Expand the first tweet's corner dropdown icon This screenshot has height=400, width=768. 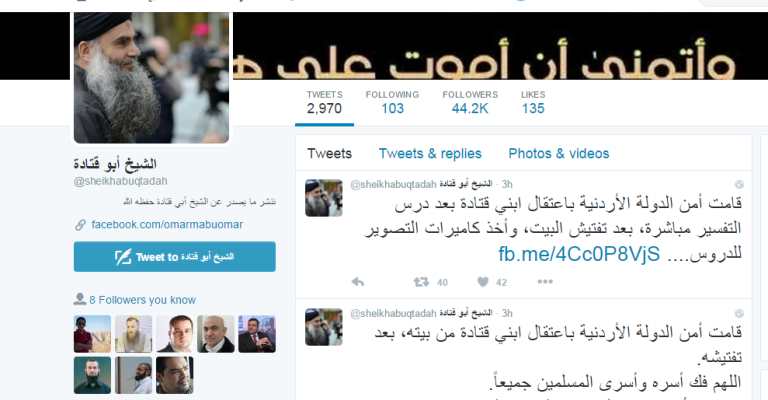pyautogui.click(x=739, y=185)
